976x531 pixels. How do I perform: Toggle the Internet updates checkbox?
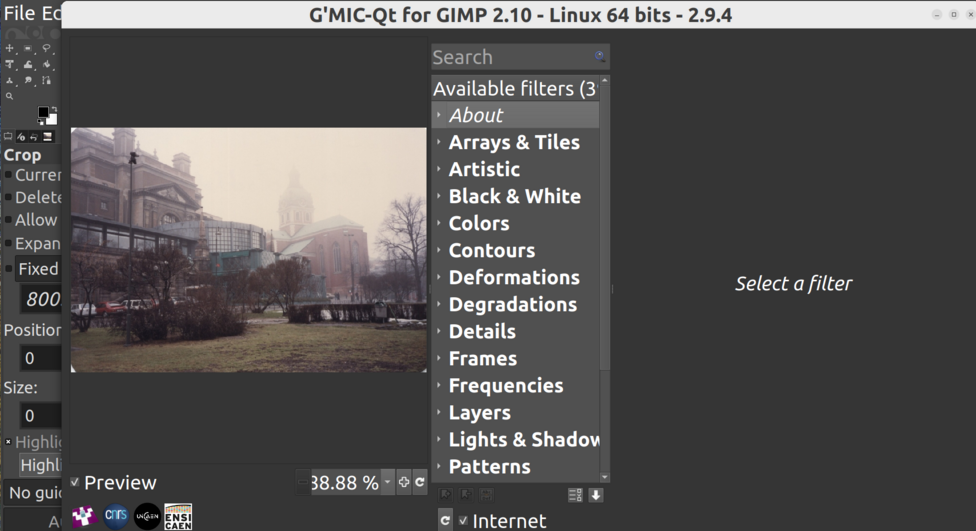click(x=463, y=520)
